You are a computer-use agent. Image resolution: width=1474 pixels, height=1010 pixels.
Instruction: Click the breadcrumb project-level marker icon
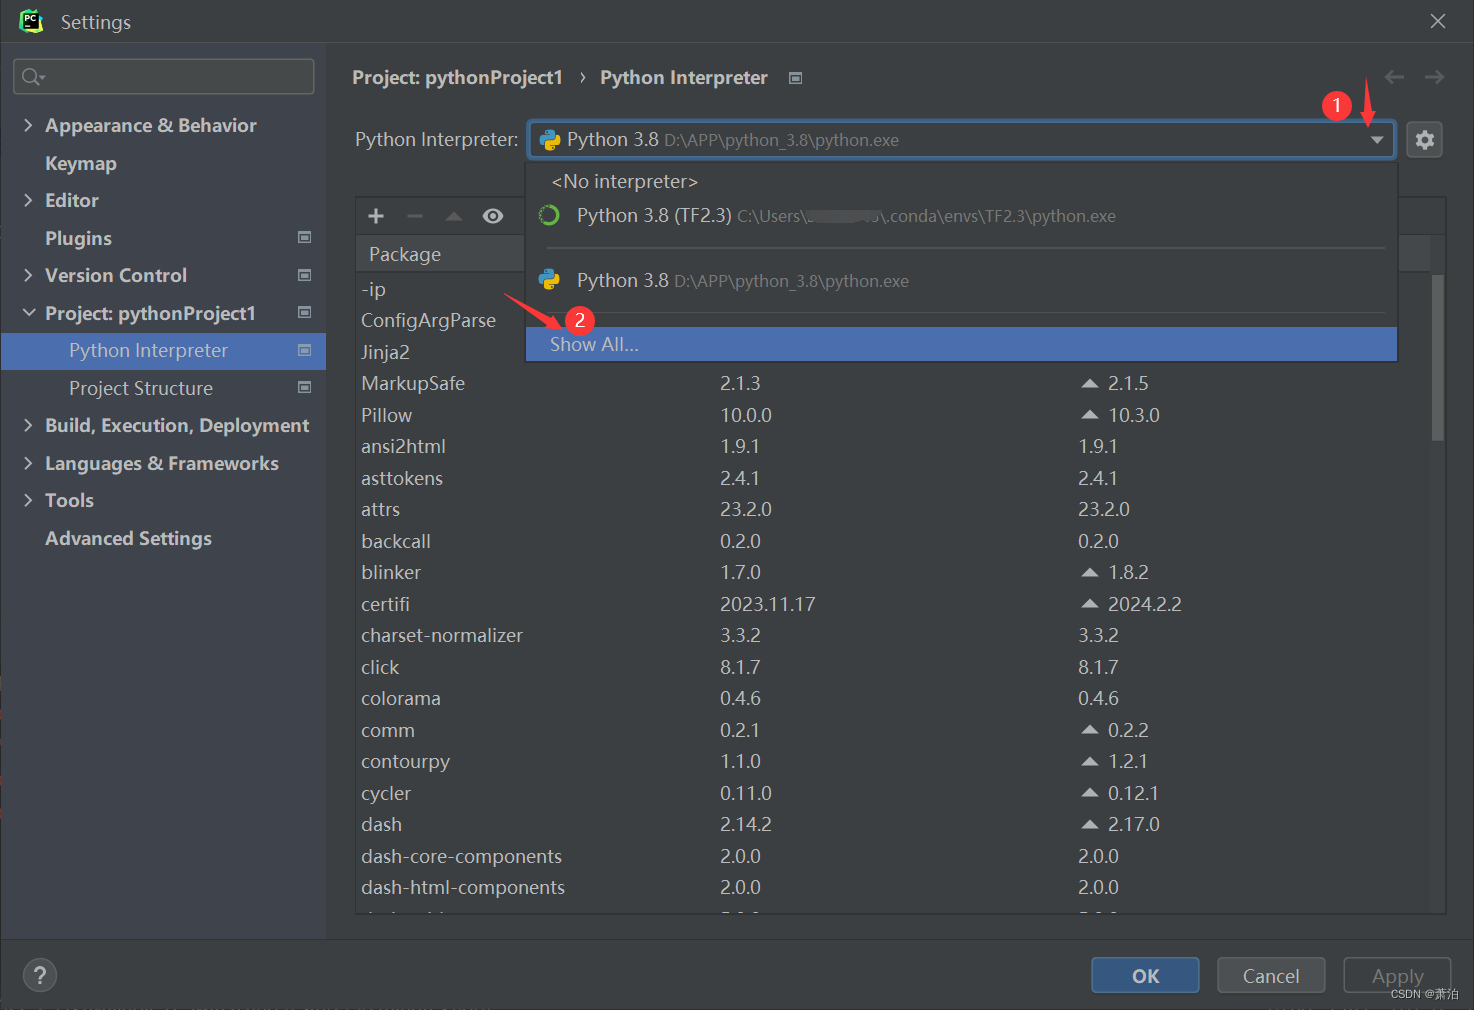[795, 78]
